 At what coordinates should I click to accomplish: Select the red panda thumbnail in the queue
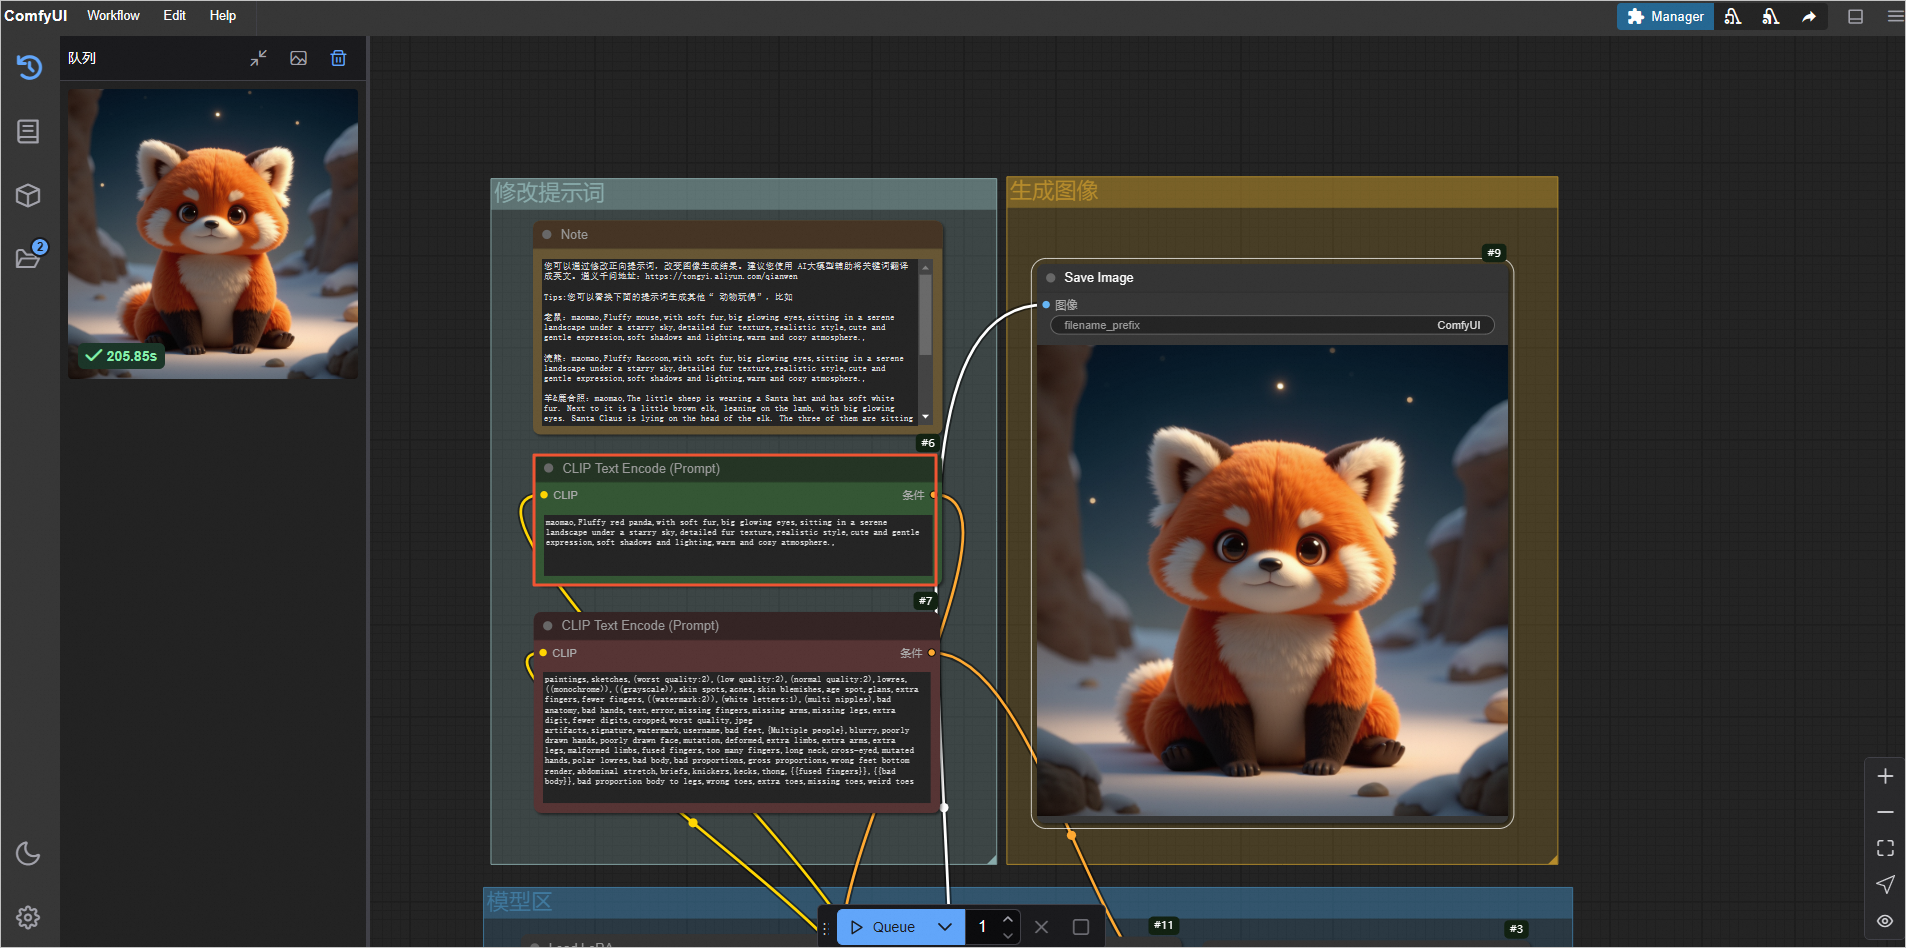point(213,233)
